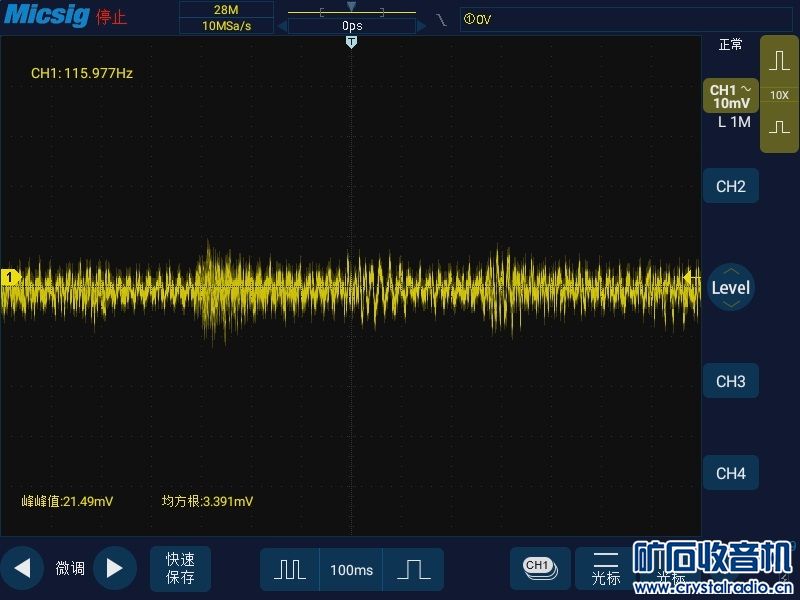The height and width of the screenshot is (600, 800).
Task: Tap the 10X probe ratio label
Action: point(779,95)
